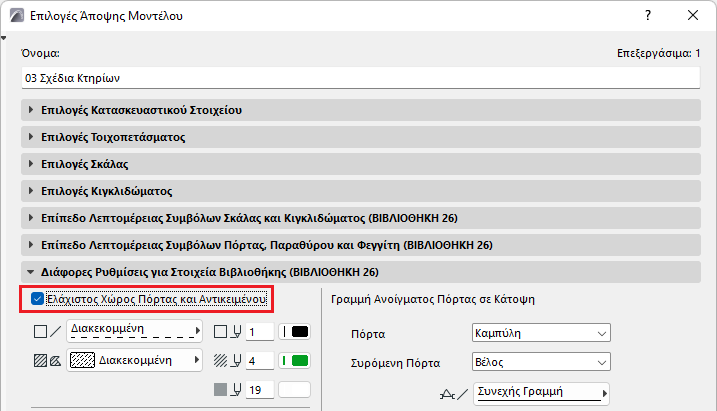Open the blank pen color swatch beside 19
Viewport: 717px width, 411px height.
click(x=294, y=390)
